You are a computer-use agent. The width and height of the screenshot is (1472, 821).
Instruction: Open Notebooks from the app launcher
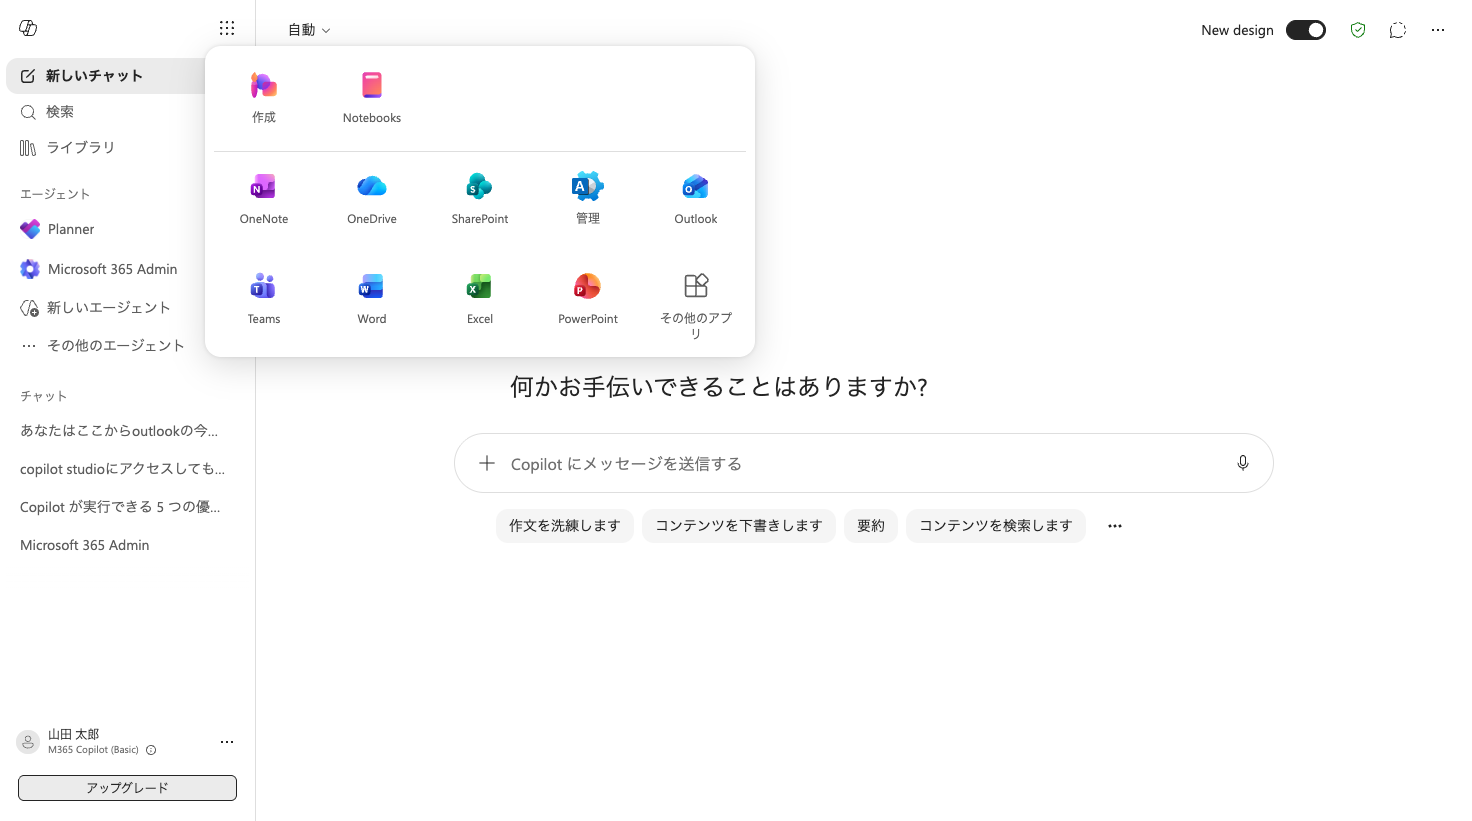(x=372, y=98)
